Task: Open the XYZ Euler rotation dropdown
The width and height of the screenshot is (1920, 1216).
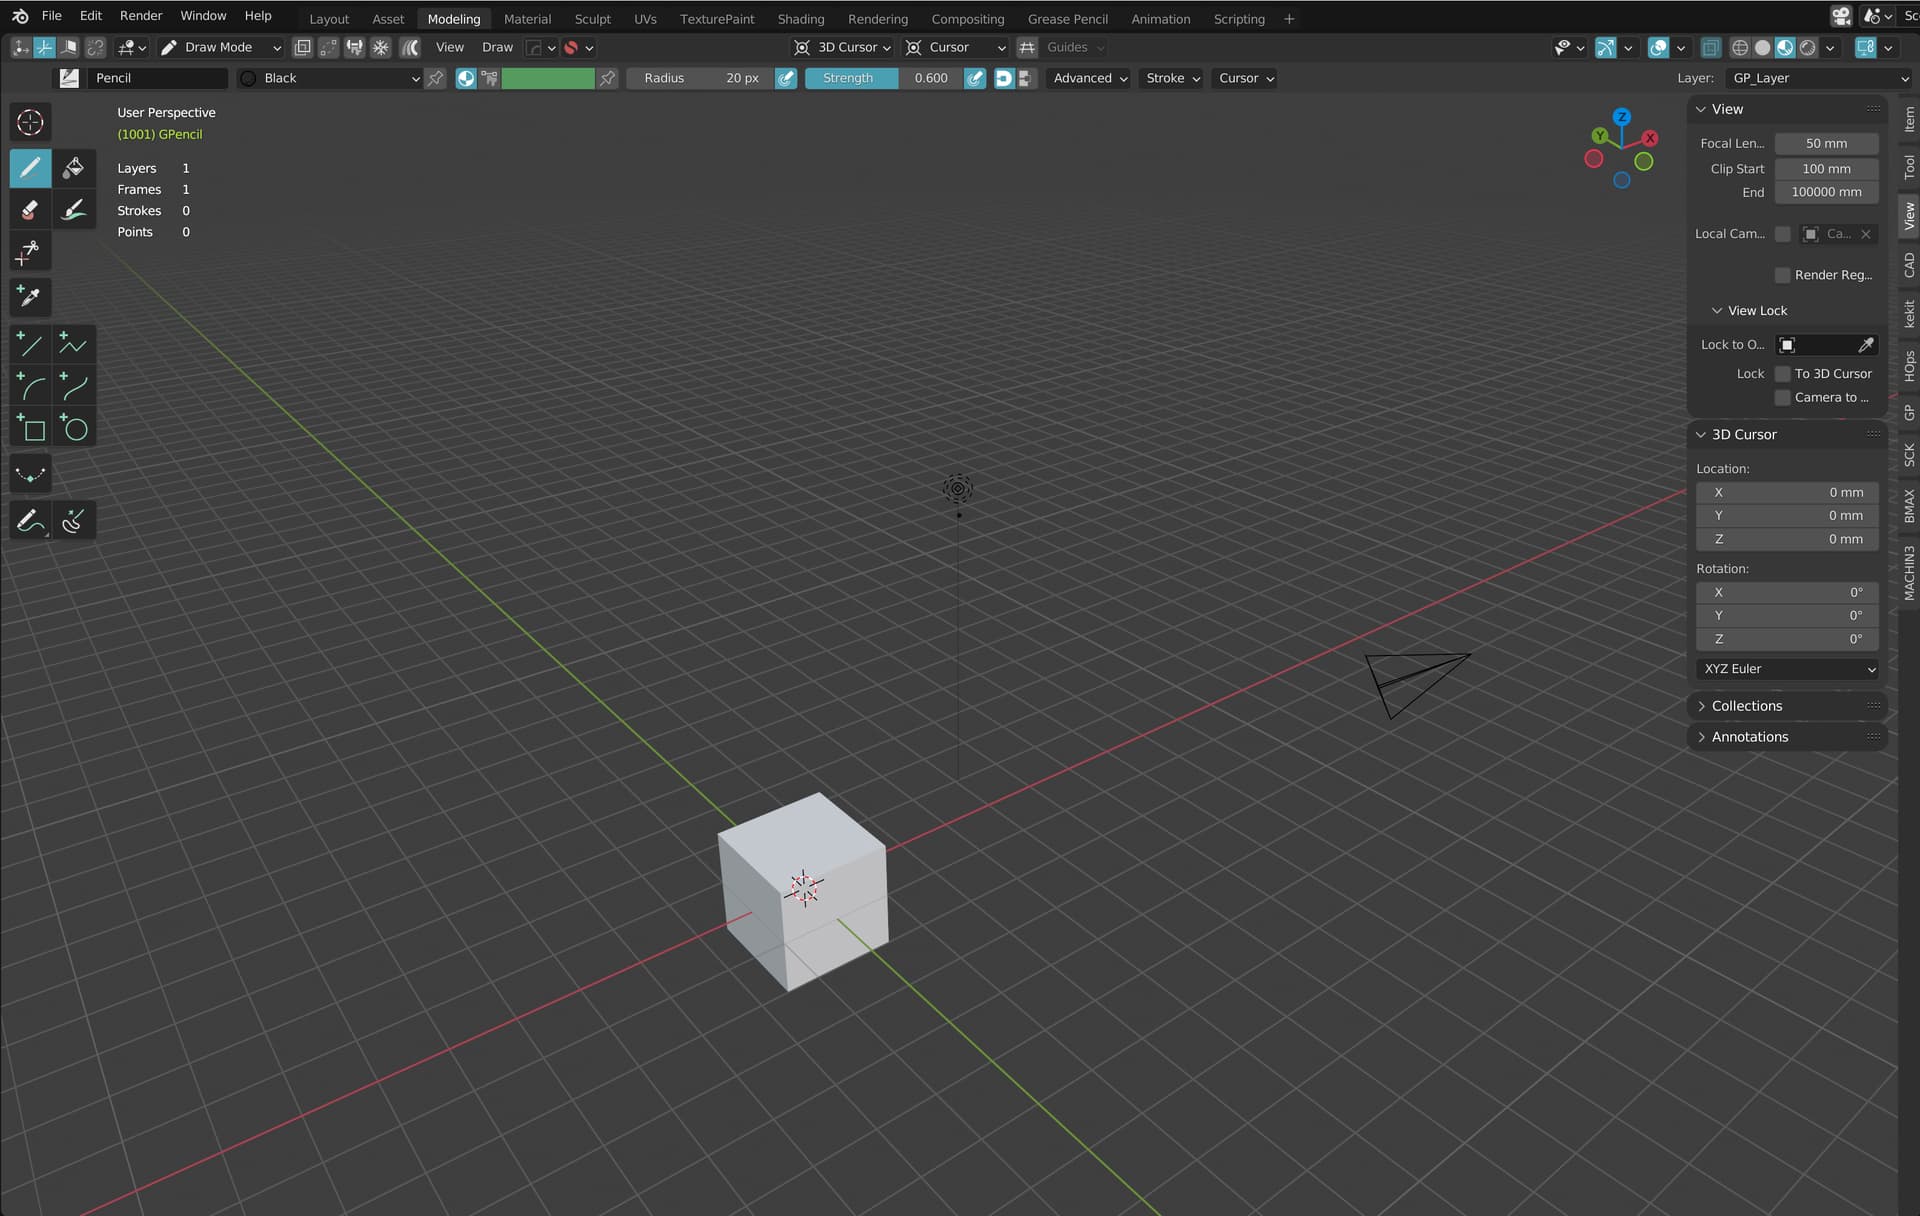Action: point(1787,669)
